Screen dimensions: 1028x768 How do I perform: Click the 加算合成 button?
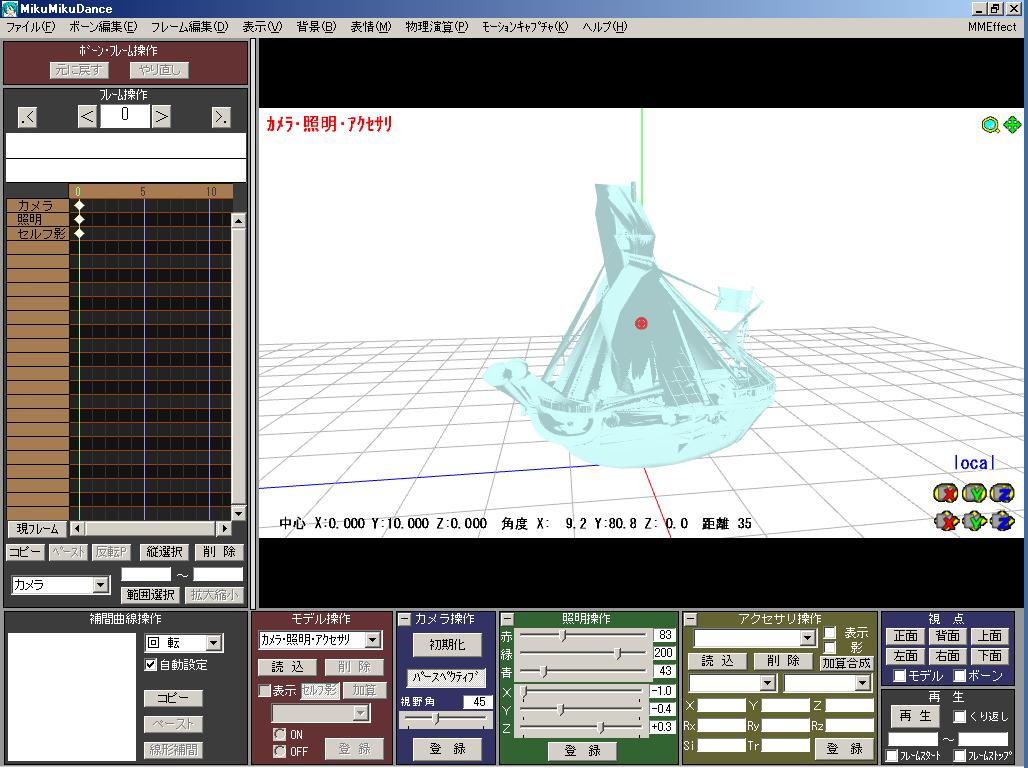(x=846, y=663)
